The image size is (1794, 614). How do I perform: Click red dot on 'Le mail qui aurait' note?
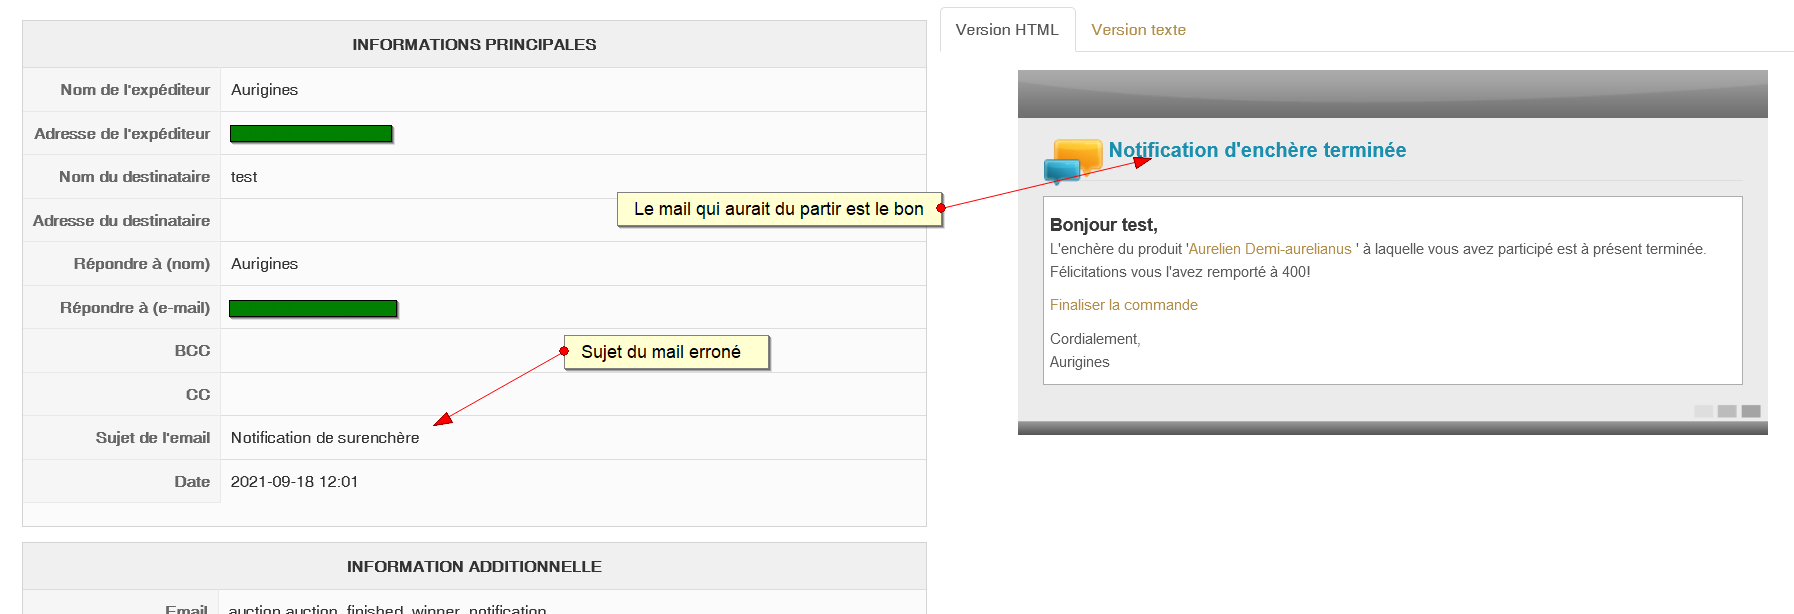pos(941,208)
